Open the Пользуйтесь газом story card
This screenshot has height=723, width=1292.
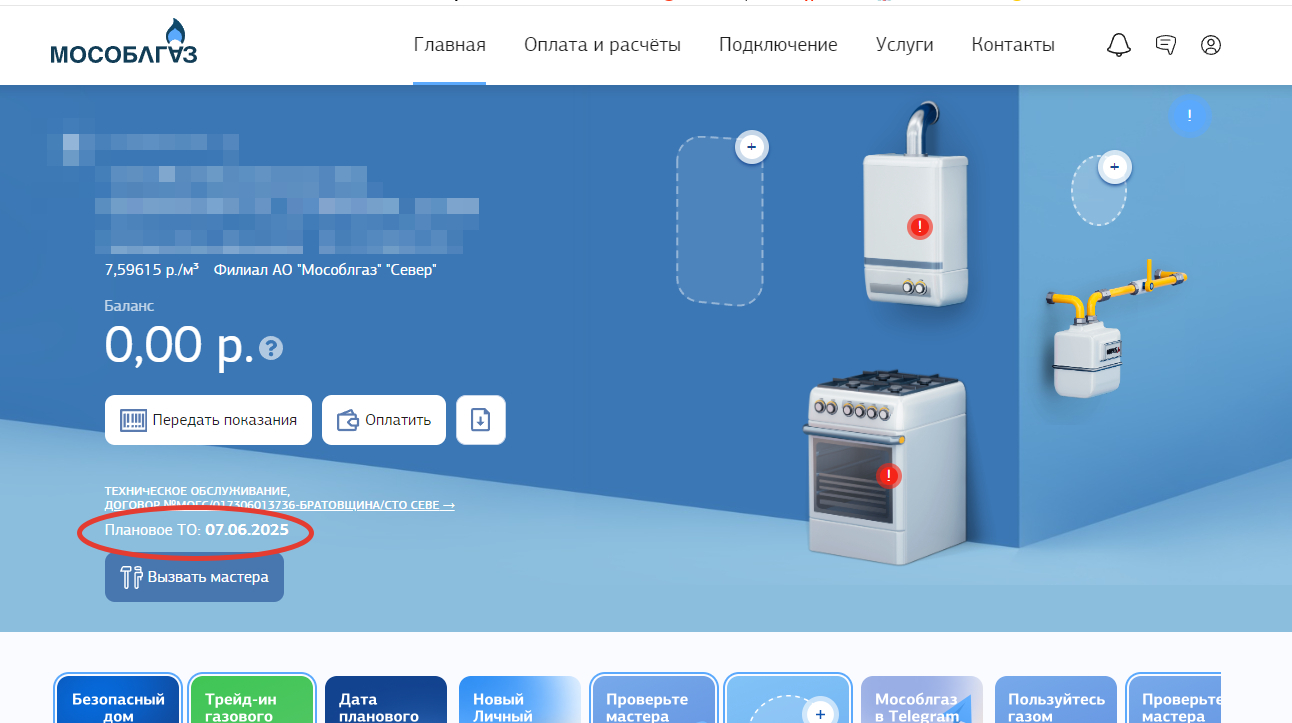tap(1055, 700)
